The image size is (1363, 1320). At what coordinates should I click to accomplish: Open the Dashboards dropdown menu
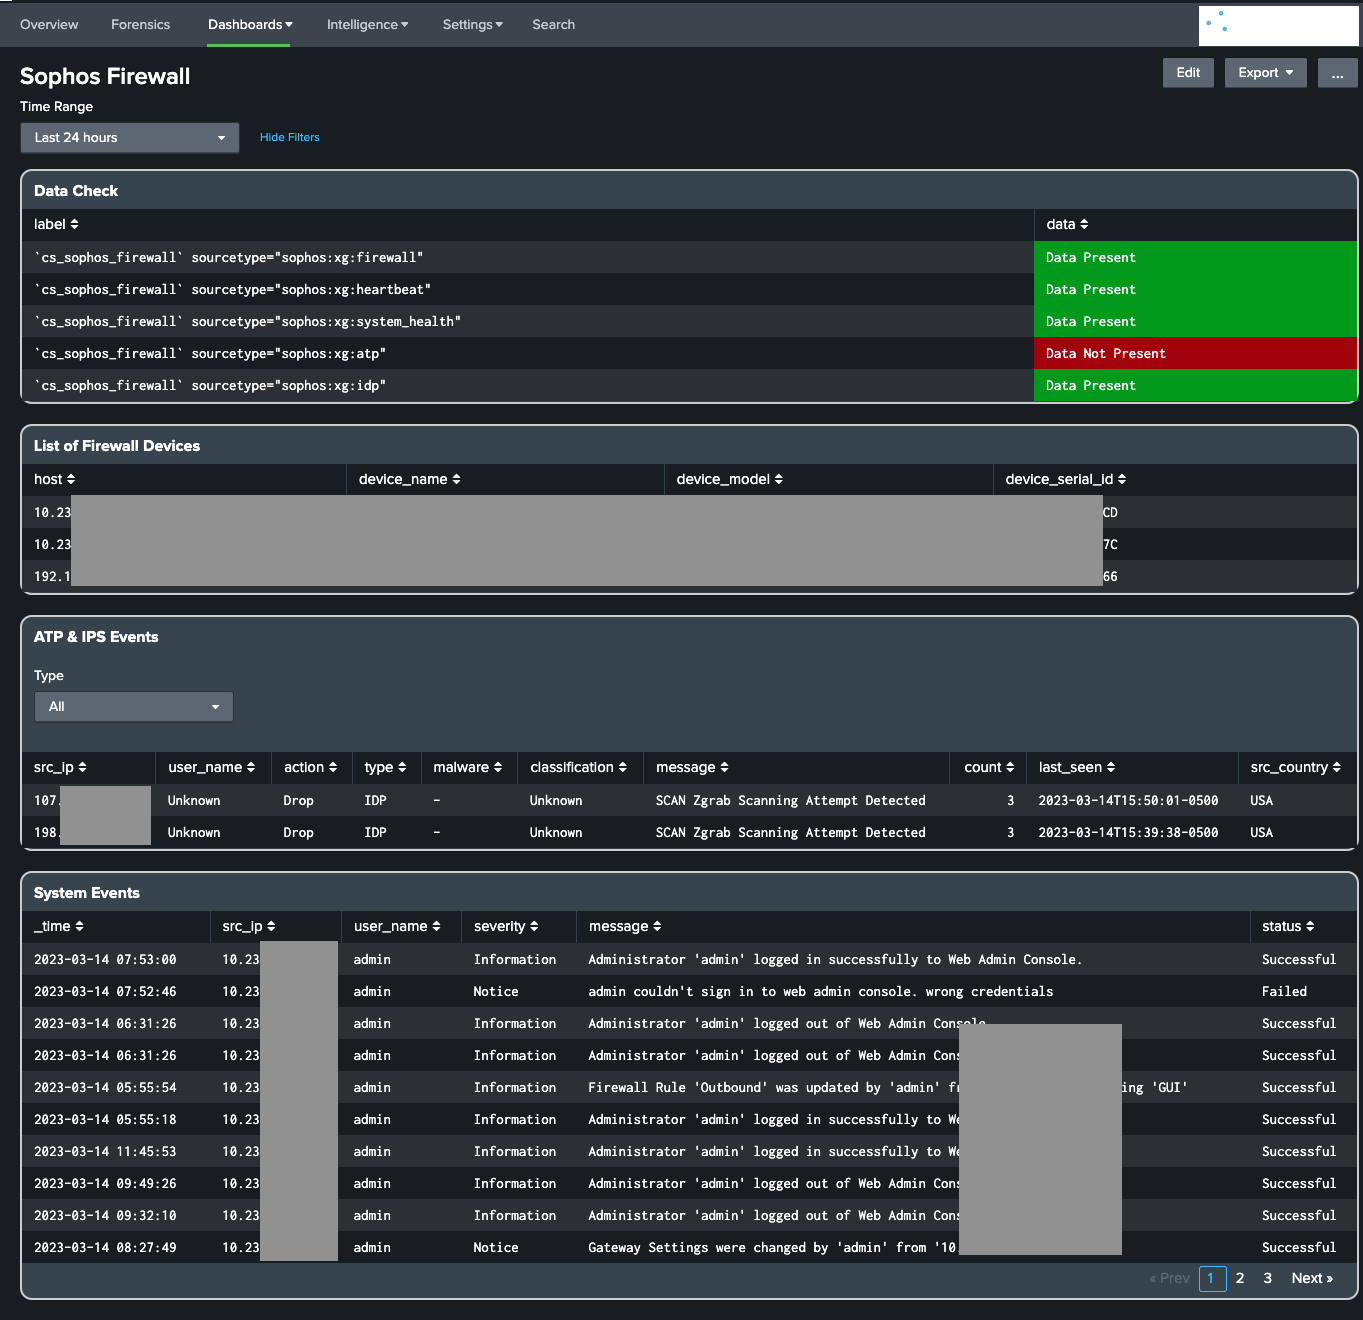click(x=250, y=24)
